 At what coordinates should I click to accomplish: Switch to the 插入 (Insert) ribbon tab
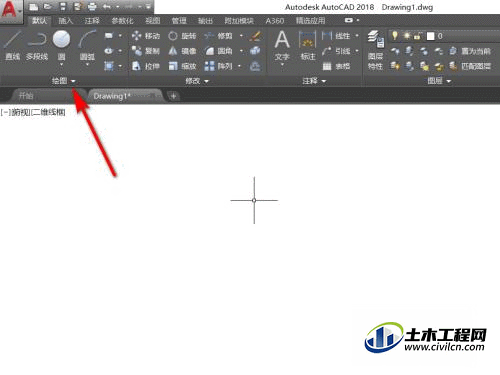click(65, 21)
